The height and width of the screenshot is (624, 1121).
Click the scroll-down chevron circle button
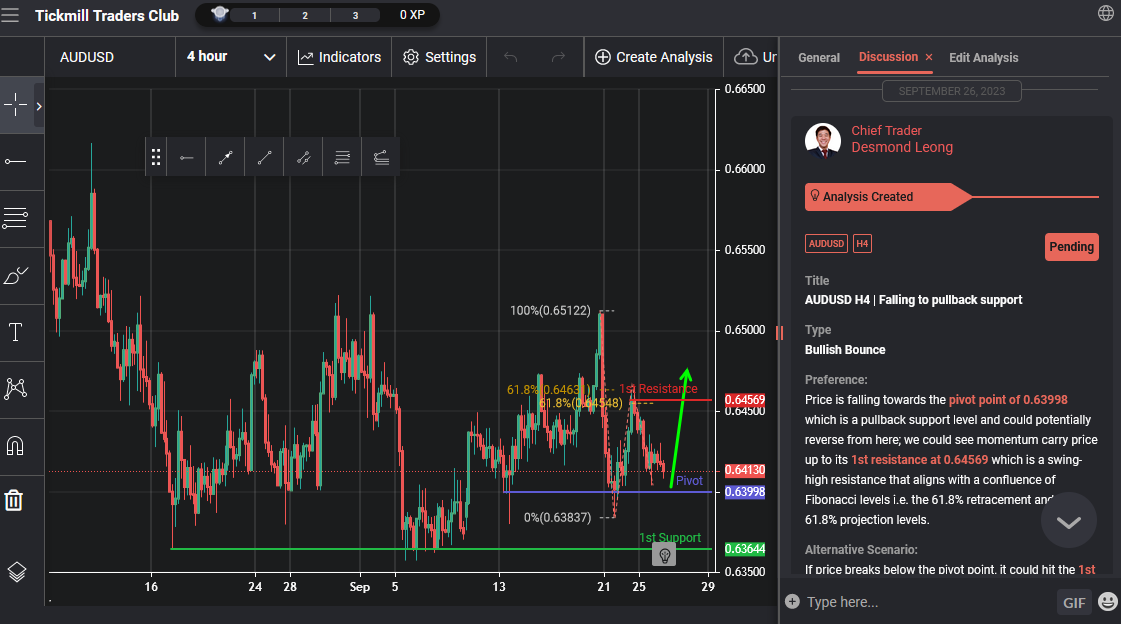point(1069,521)
